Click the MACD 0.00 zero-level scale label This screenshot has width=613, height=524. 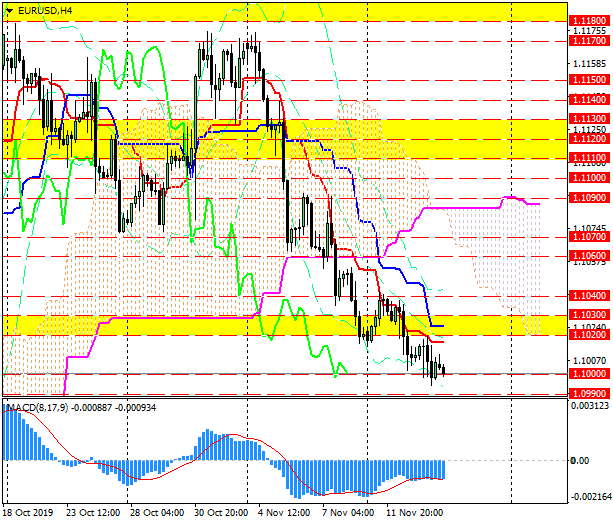tap(578, 460)
